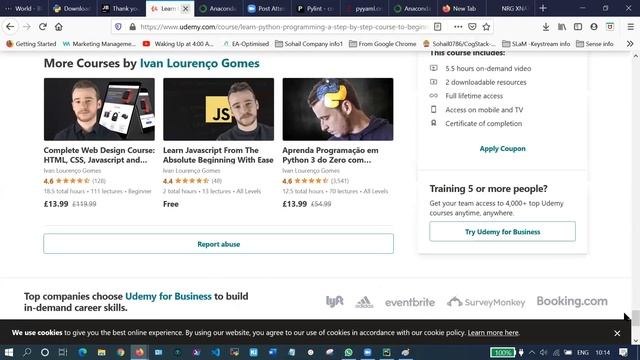Open Cortana circle on the taskbar
The height and width of the screenshot is (360, 640).
click(x=45, y=352)
